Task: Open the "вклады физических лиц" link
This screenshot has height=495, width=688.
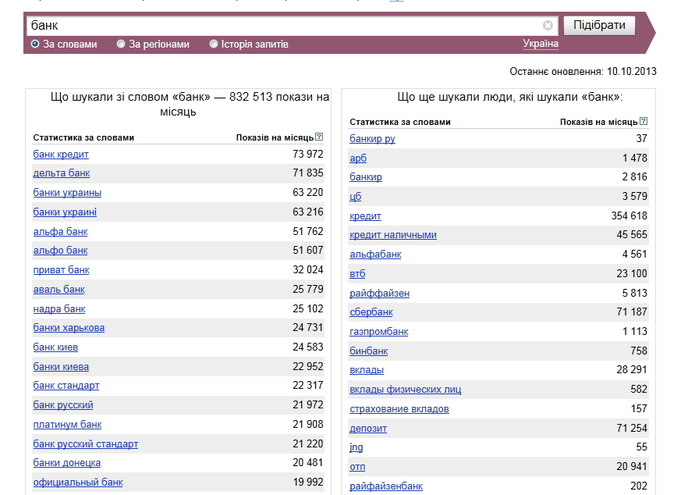Action: click(405, 389)
